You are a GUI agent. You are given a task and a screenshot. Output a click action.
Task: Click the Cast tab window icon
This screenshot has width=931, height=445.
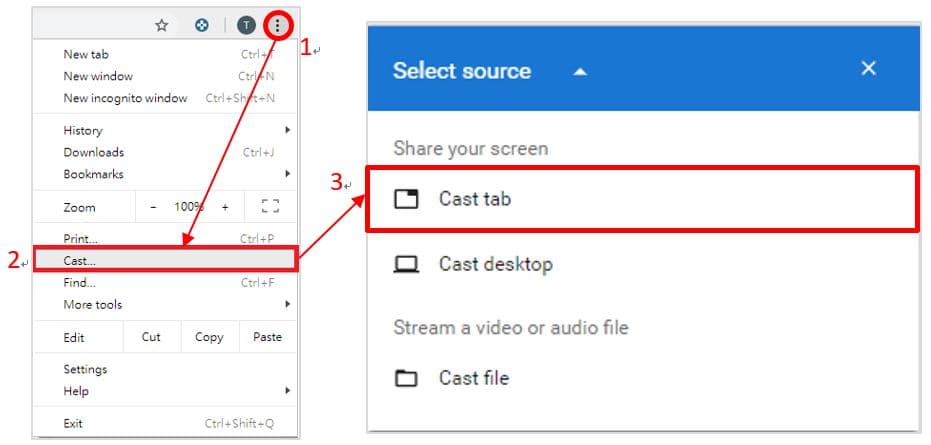406,198
